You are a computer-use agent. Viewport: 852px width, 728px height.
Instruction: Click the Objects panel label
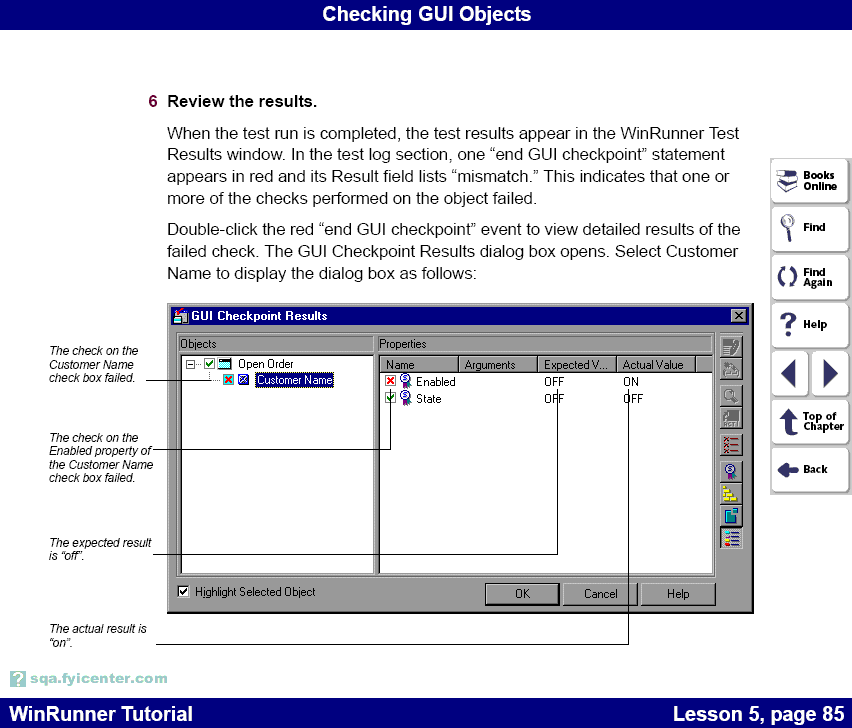point(198,344)
